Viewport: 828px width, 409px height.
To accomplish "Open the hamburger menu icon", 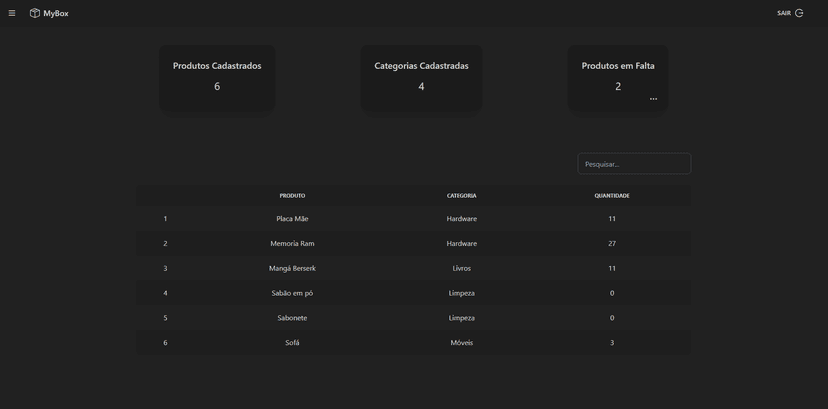I will (x=12, y=13).
